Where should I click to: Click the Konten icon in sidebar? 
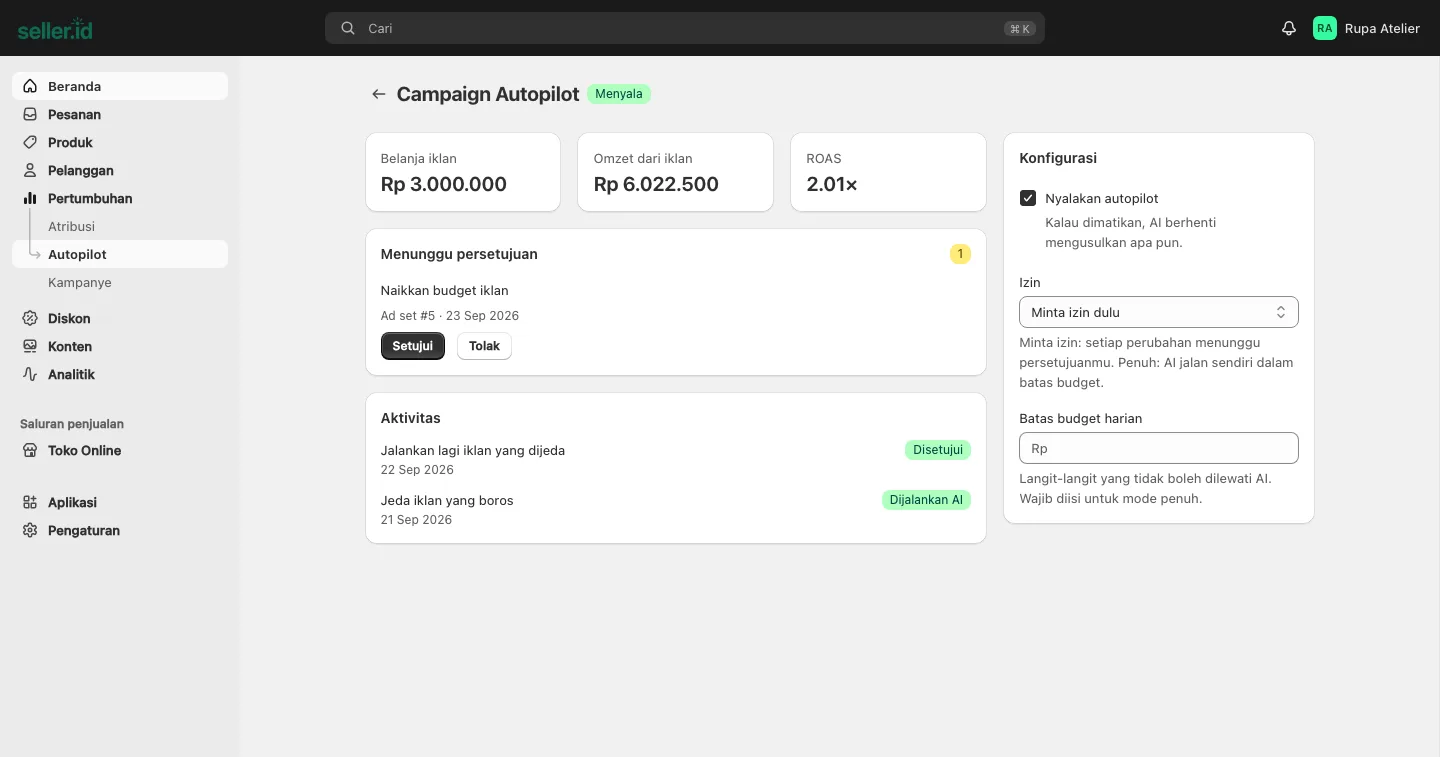[x=30, y=346]
